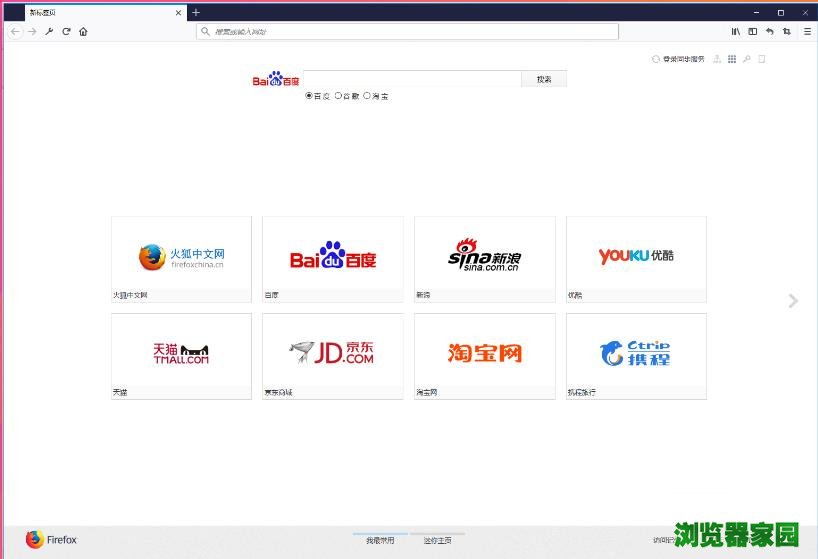Minimize the Firefox window
The image size is (818, 559).
pos(756,13)
